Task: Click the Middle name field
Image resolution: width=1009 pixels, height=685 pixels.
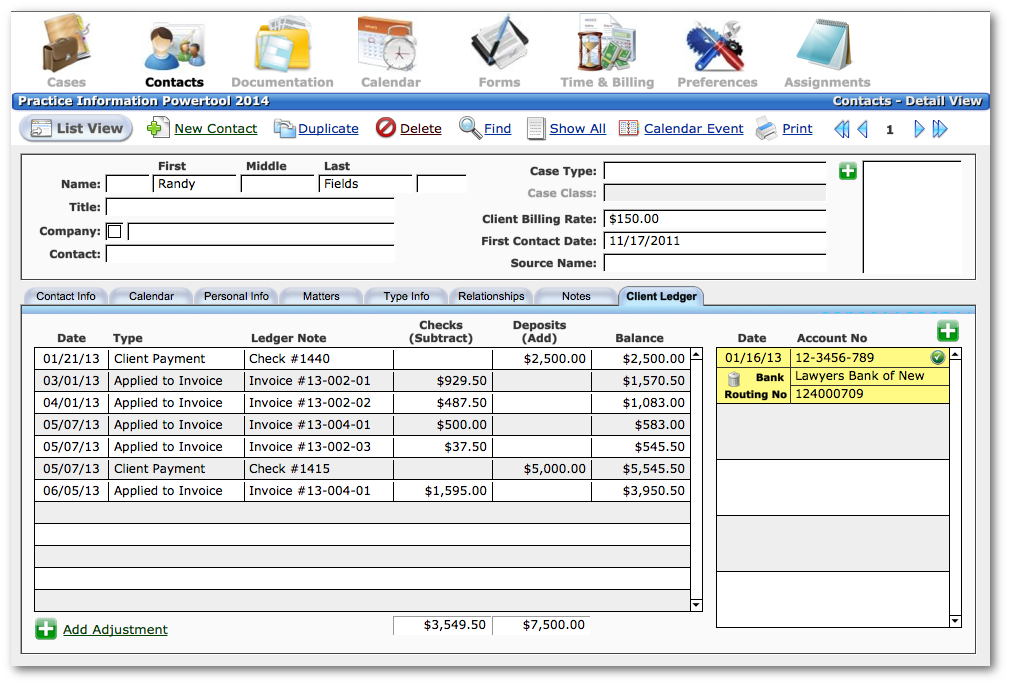Action: (277, 184)
